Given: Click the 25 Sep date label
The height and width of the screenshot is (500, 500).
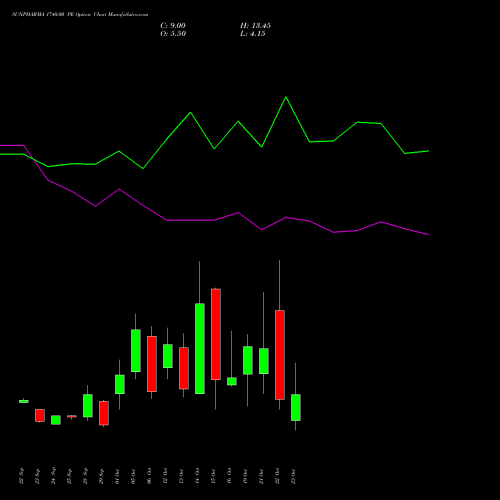Looking at the screenshot, I should coord(70,476).
